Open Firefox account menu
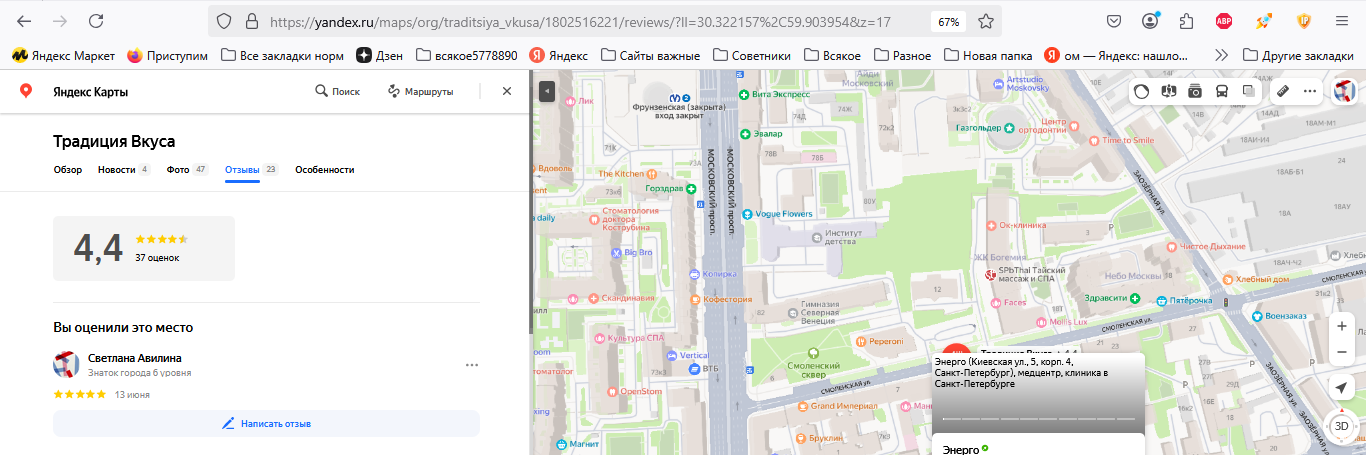This screenshot has width=1366, height=455. tap(1151, 21)
